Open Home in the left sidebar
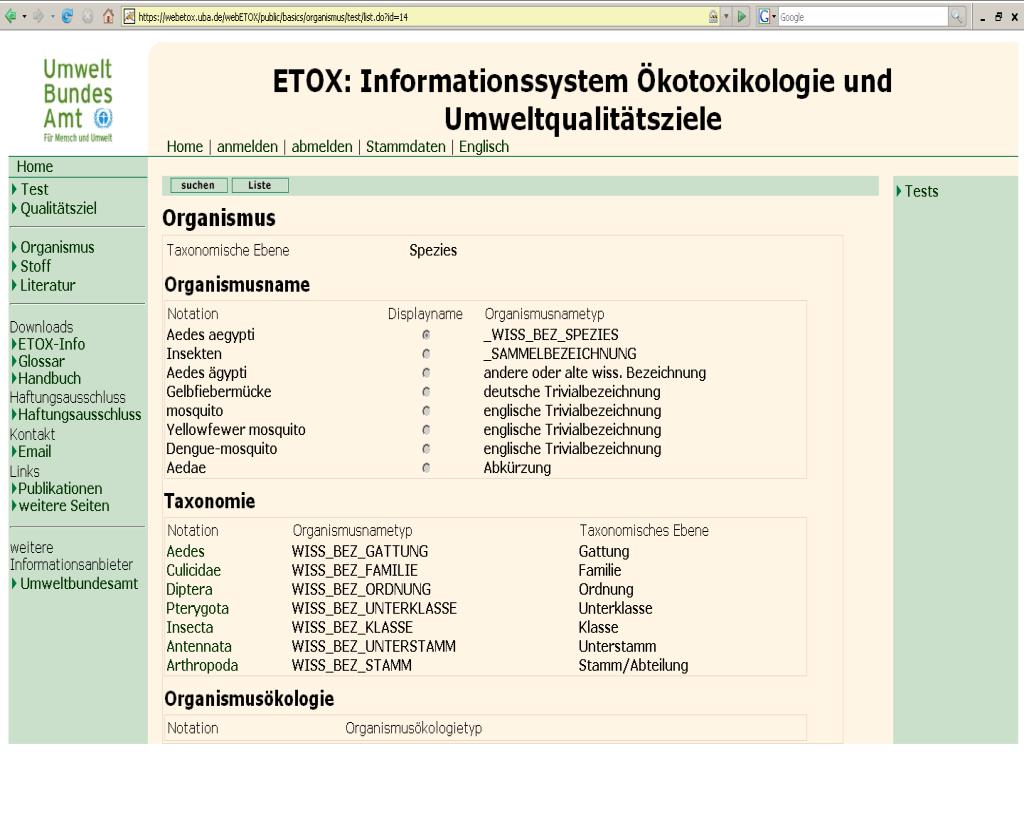 (35, 167)
